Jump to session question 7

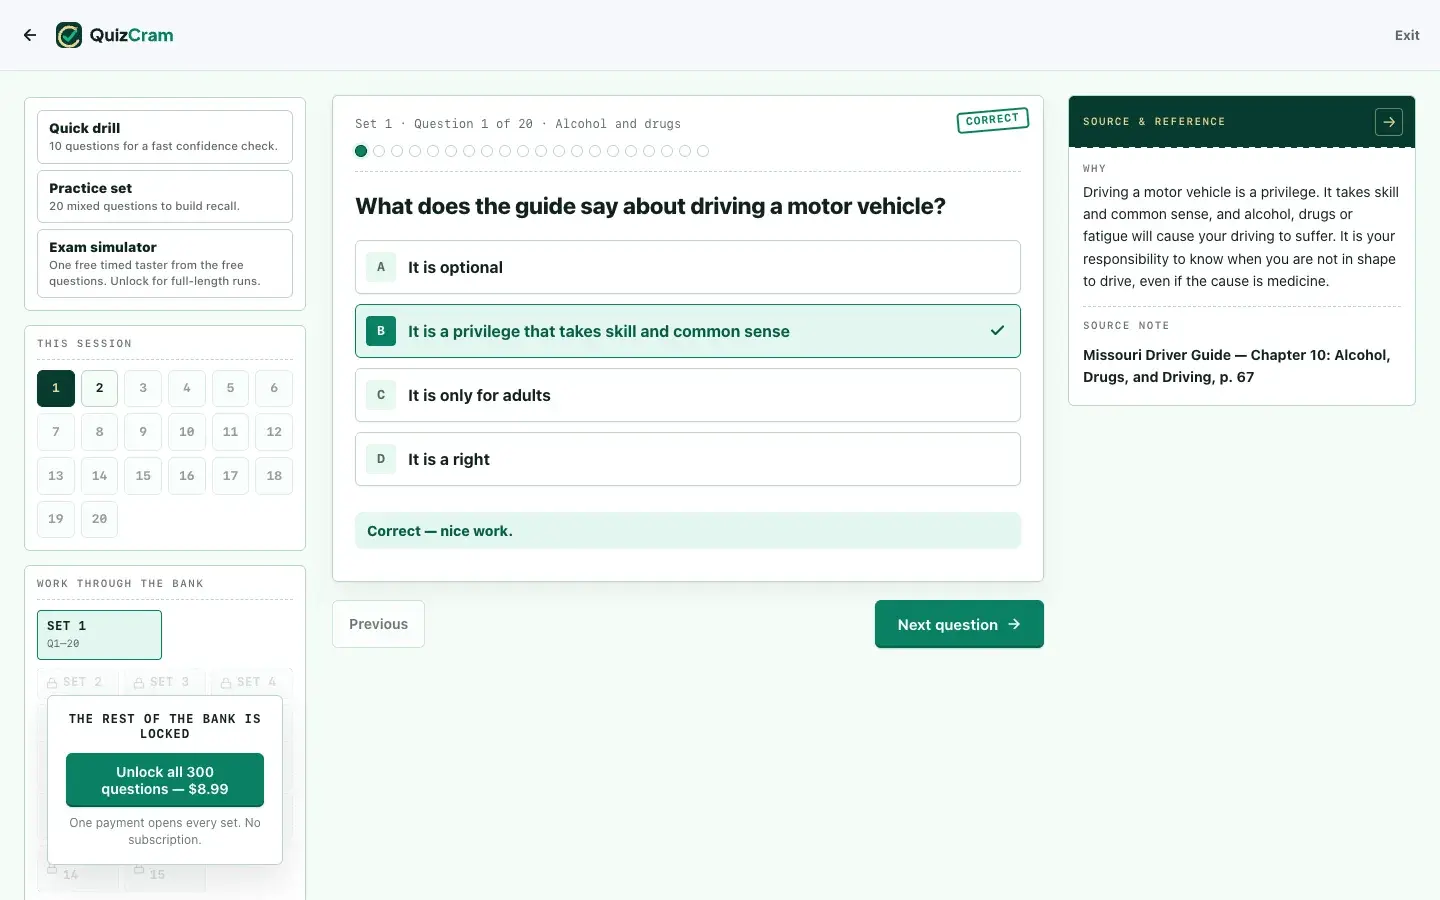click(x=56, y=432)
